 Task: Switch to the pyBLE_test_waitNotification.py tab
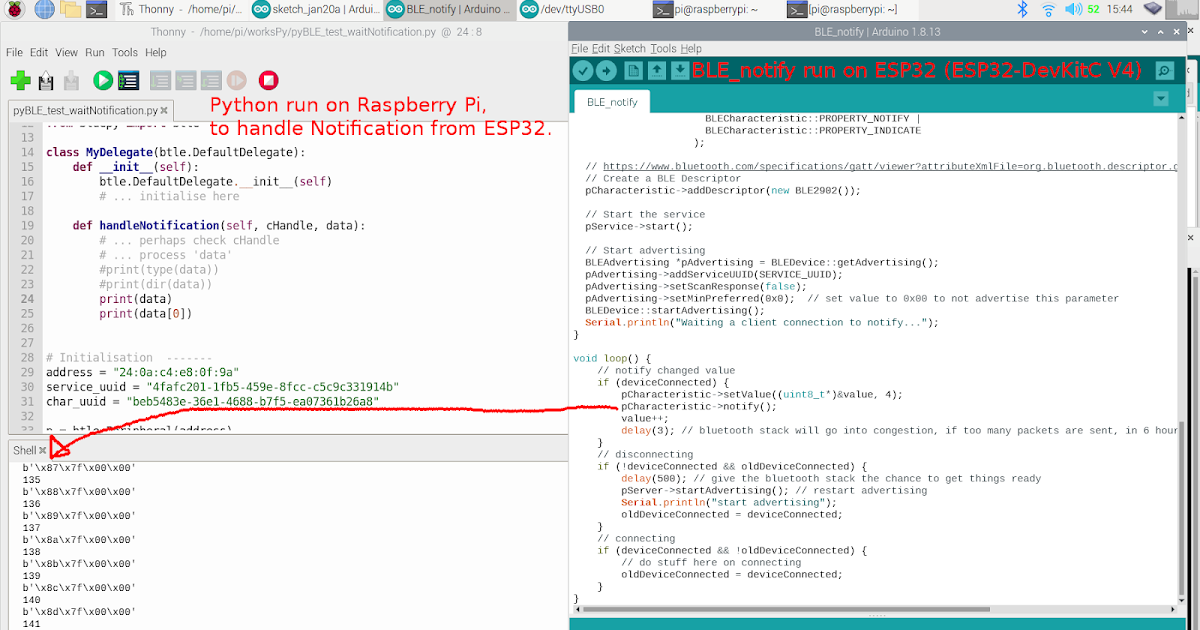pos(75,111)
